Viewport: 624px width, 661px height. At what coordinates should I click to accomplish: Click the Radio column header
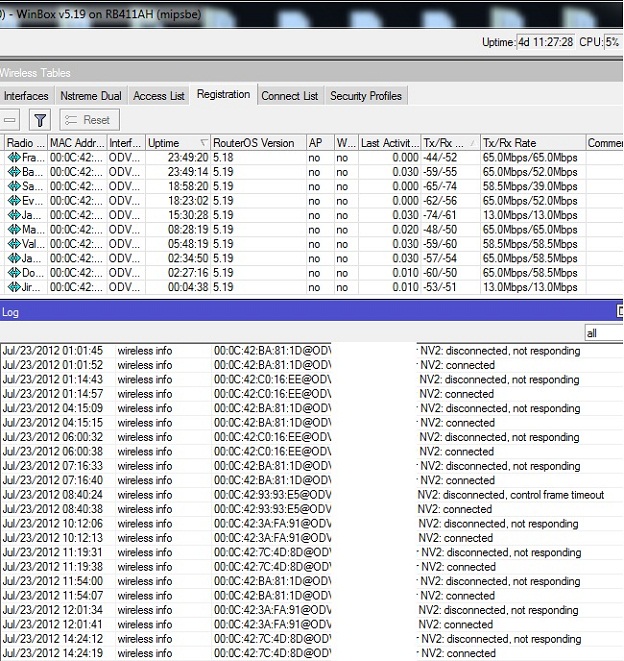point(26,143)
